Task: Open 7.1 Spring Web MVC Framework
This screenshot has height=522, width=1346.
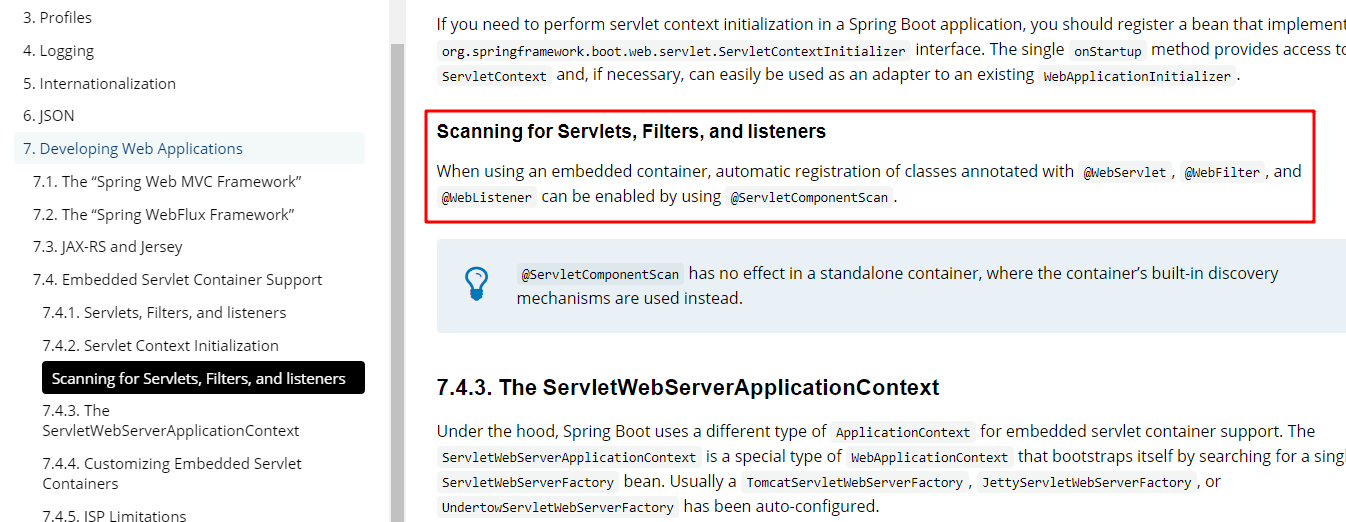Action: pyautogui.click(x=167, y=182)
